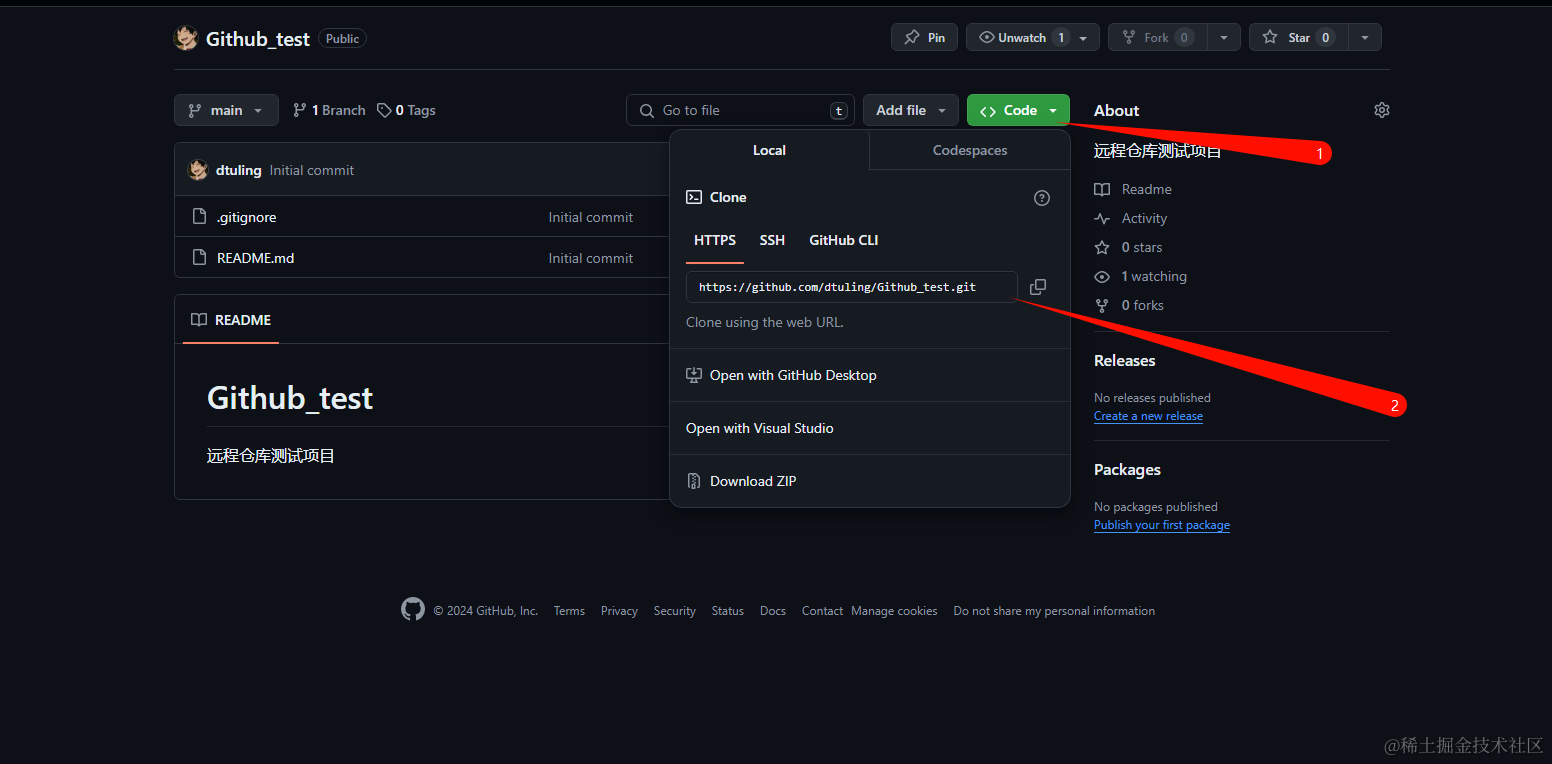Open the Privacy footer link
The width and height of the screenshot is (1552, 764).
tap(619, 611)
